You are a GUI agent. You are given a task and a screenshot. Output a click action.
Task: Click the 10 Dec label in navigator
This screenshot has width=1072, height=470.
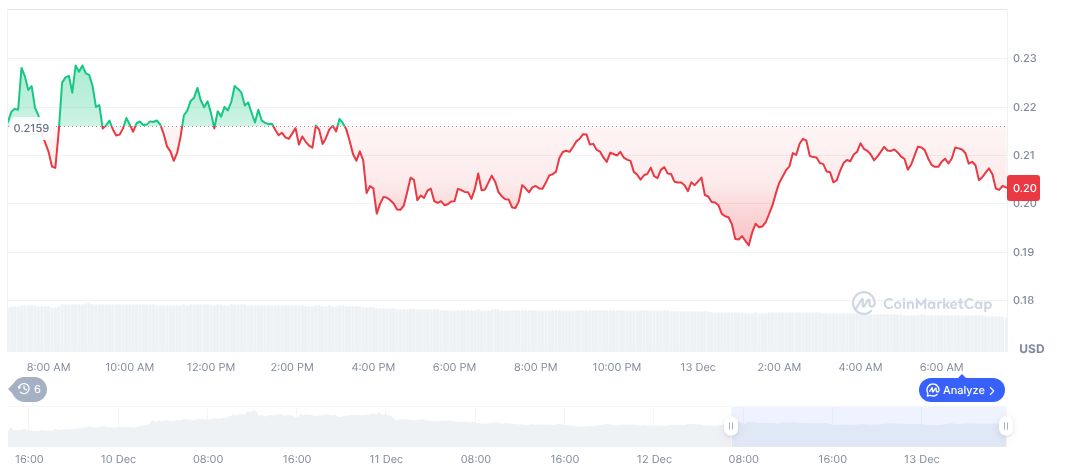point(119,460)
